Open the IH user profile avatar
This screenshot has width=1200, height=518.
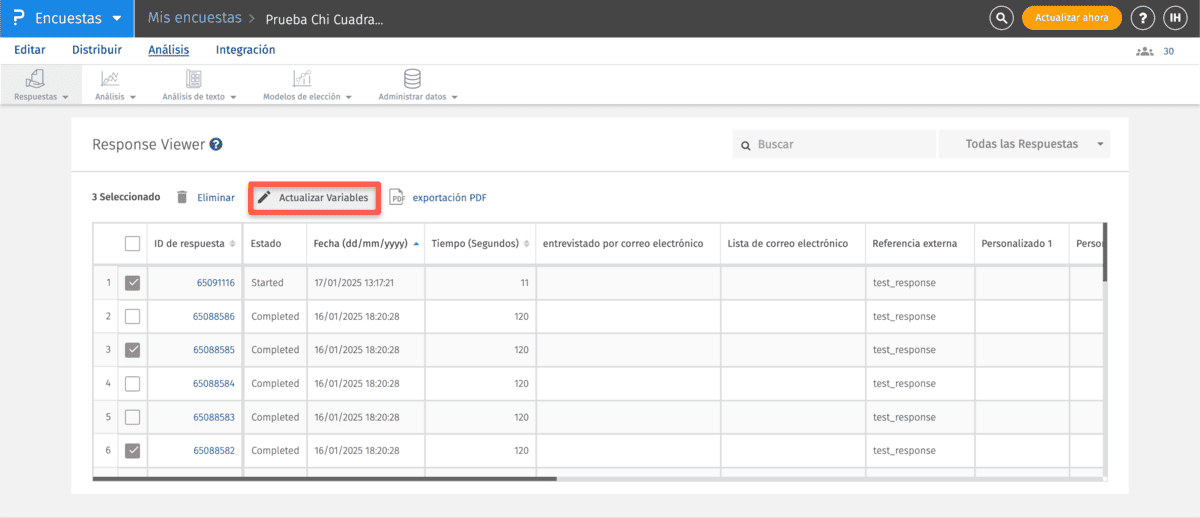[1173, 18]
